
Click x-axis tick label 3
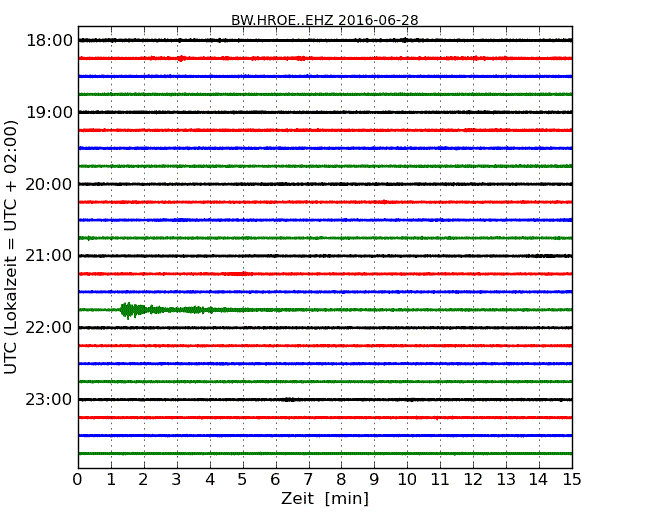(177, 480)
